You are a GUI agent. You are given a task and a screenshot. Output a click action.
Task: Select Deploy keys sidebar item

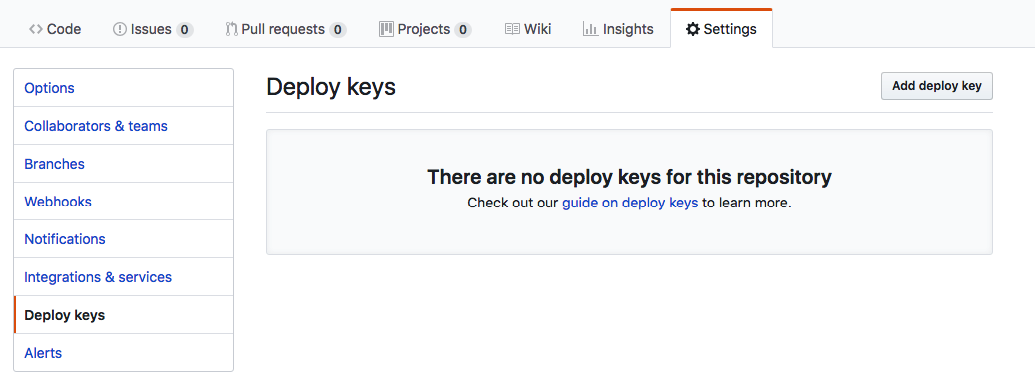[x=123, y=315]
